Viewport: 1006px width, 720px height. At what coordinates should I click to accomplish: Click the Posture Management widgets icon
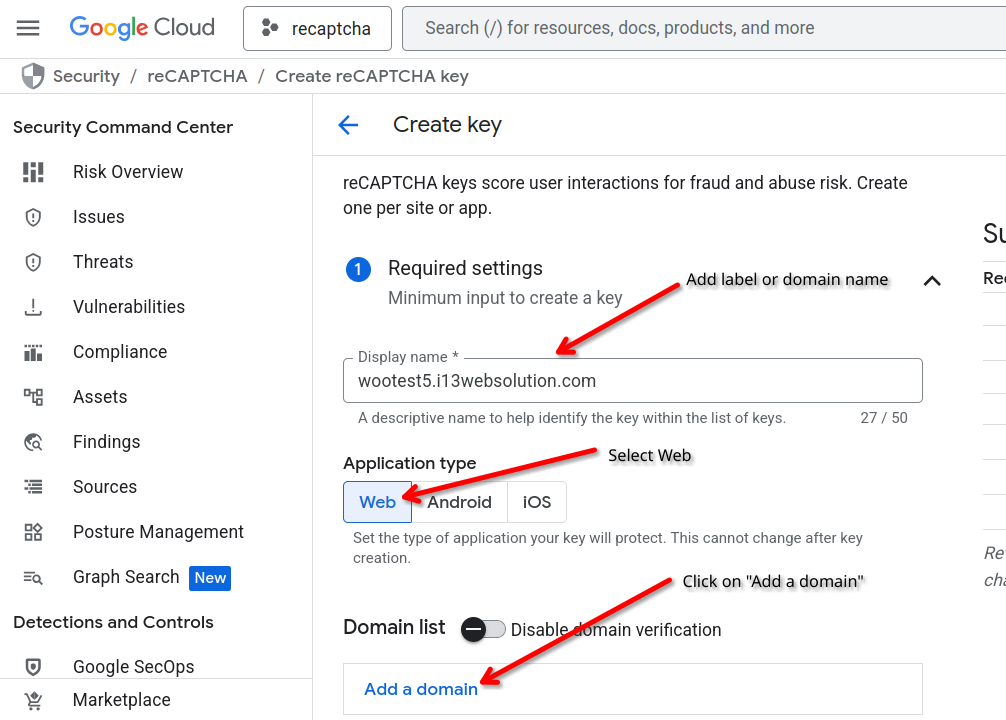click(33, 532)
